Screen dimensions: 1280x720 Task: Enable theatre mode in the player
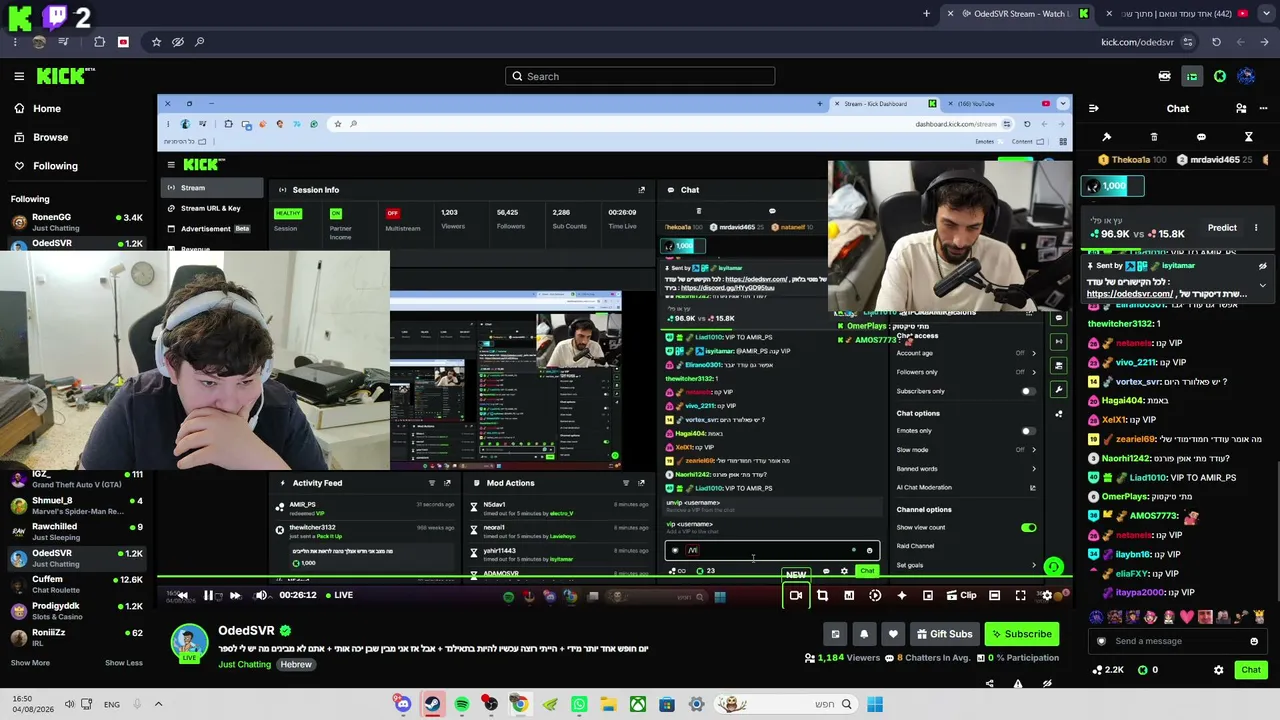pos(994,595)
